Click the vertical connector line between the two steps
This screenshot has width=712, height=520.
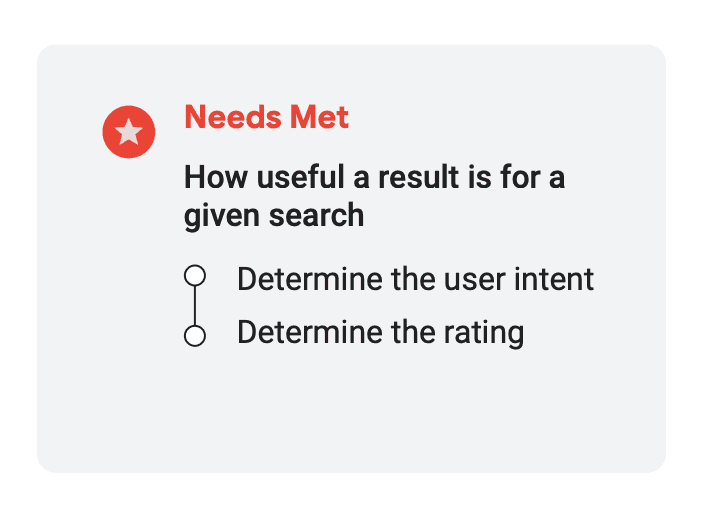tap(195, 306)
